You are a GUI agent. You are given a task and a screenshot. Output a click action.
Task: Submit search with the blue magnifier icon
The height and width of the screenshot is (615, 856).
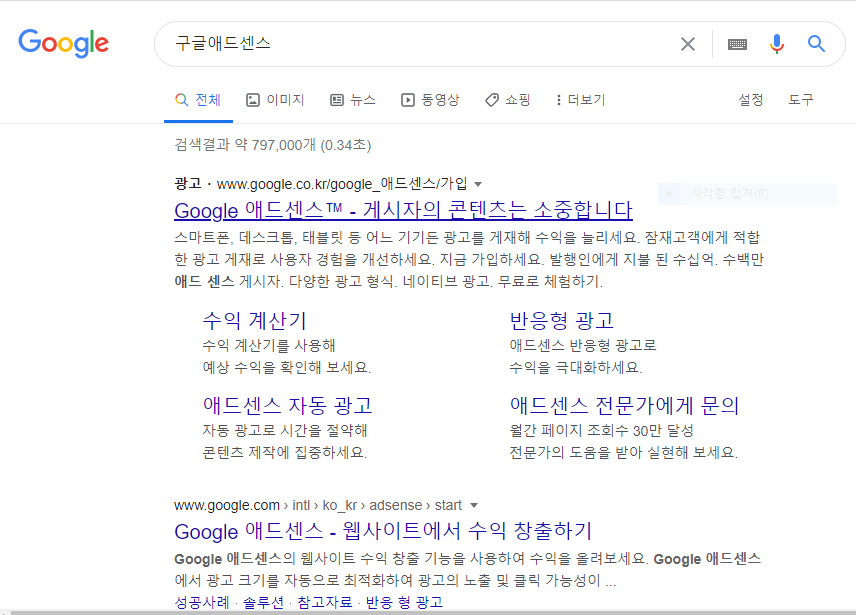tap(816, 43)
